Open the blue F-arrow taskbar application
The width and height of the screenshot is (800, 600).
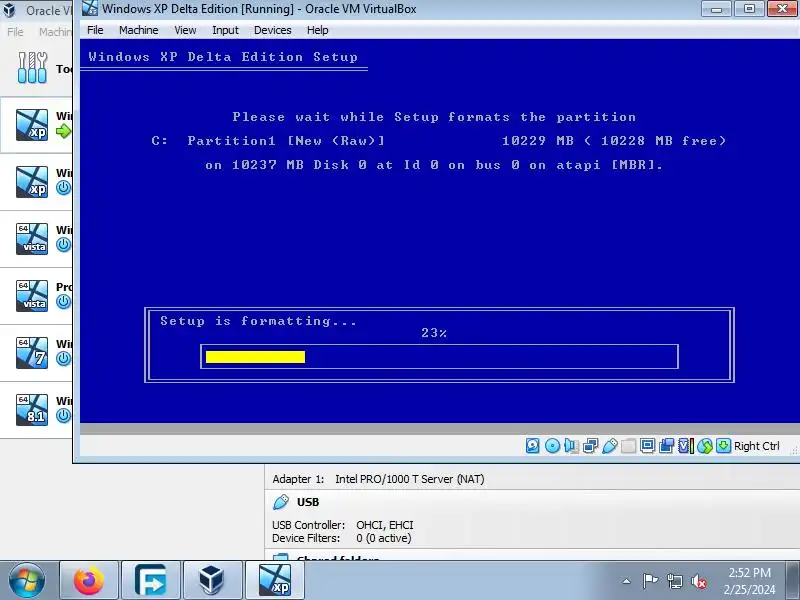pyautogui.click(x=151, y=581)
